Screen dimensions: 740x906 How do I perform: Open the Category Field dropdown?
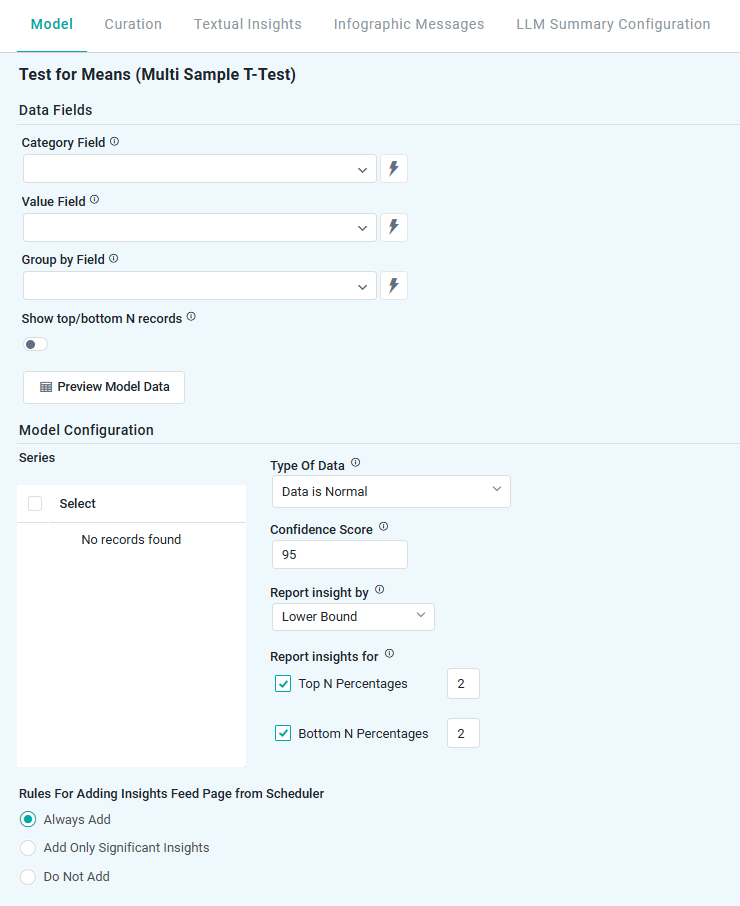point(199,169)
